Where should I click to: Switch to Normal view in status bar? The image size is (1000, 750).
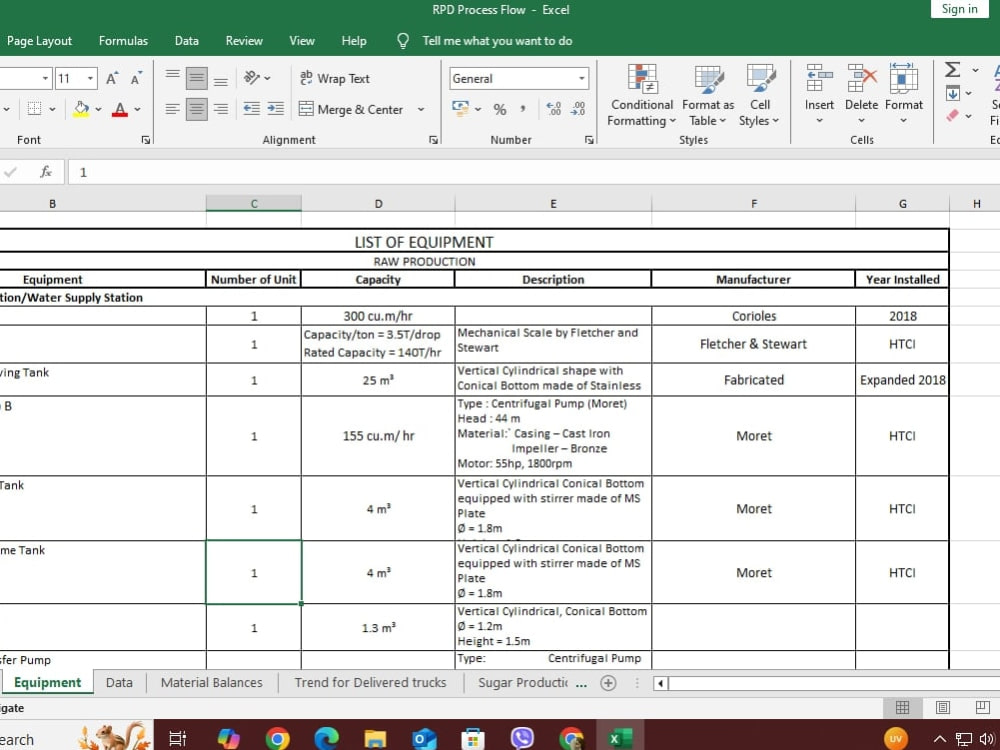pyautogui.click(x=902, y=707)
